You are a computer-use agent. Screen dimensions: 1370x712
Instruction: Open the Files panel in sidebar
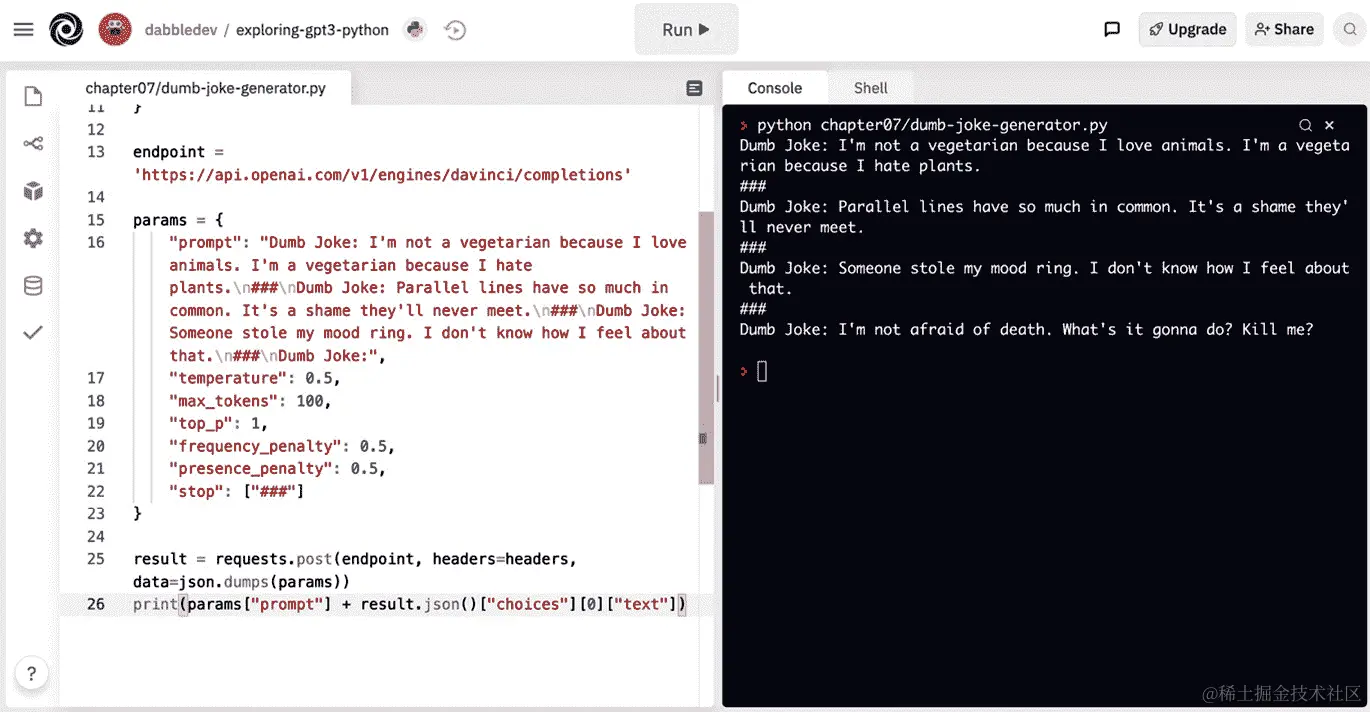click(32, 95)
